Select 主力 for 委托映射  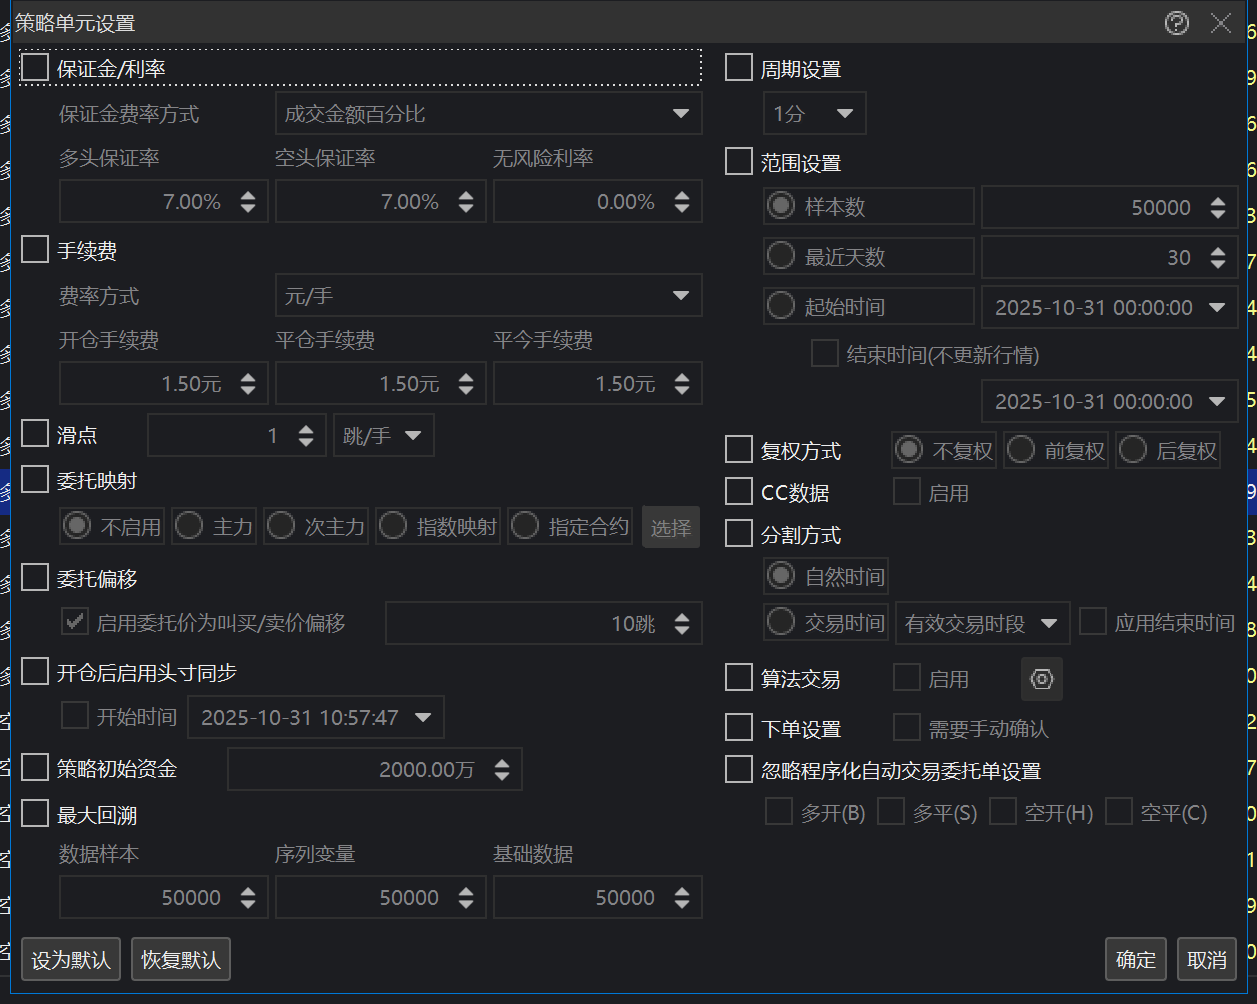click(189, 526)
